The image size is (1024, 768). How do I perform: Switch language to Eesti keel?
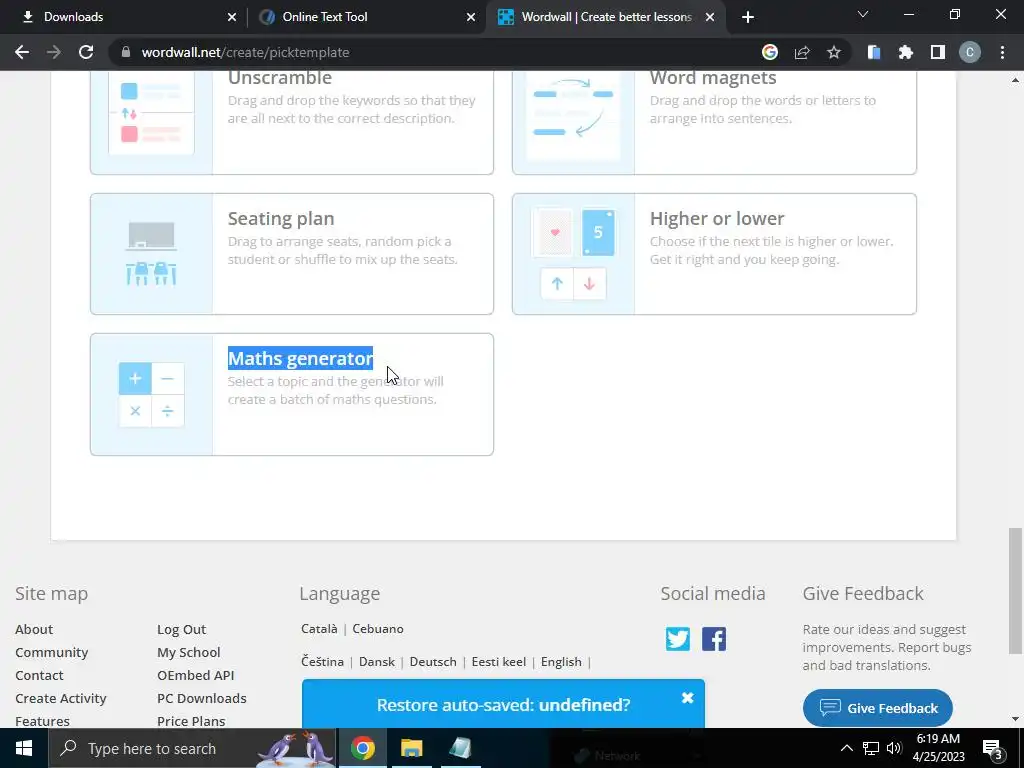(x=499, y=662)
